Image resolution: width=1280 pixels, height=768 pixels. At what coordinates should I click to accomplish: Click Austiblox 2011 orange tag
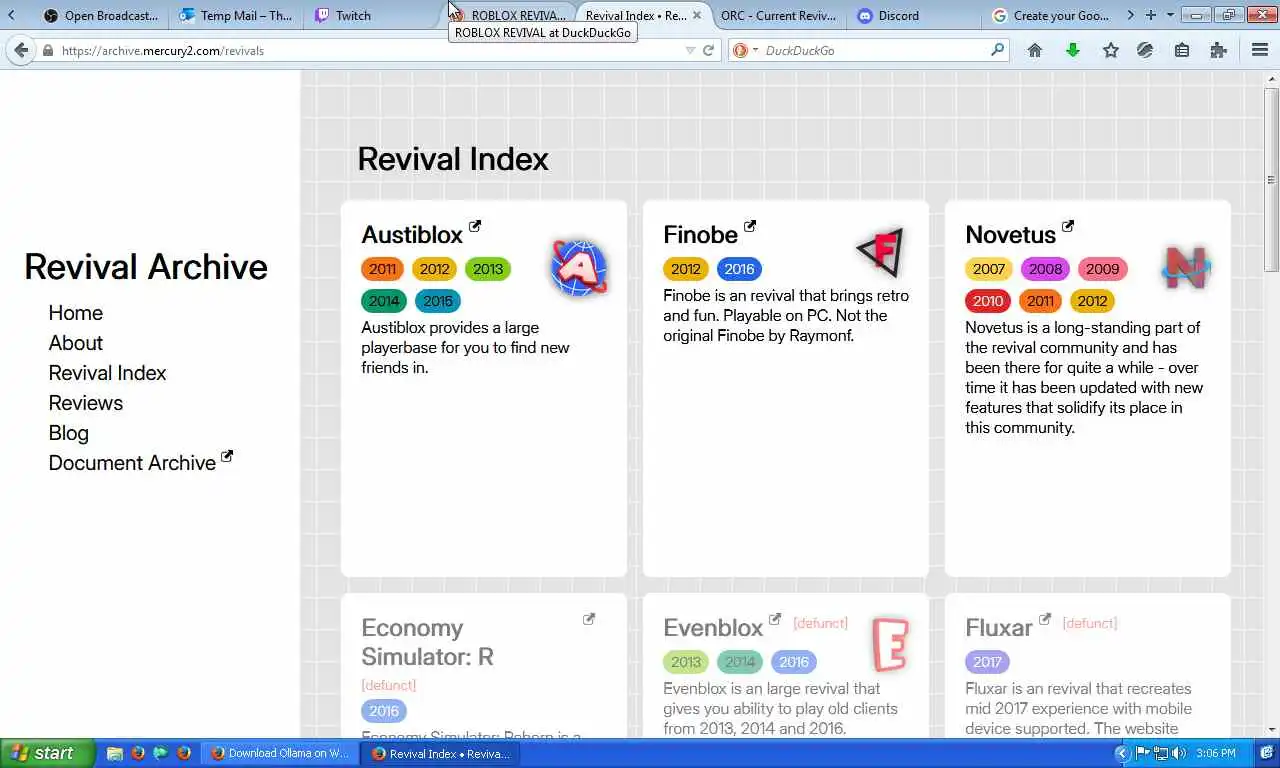coord(382,269)
